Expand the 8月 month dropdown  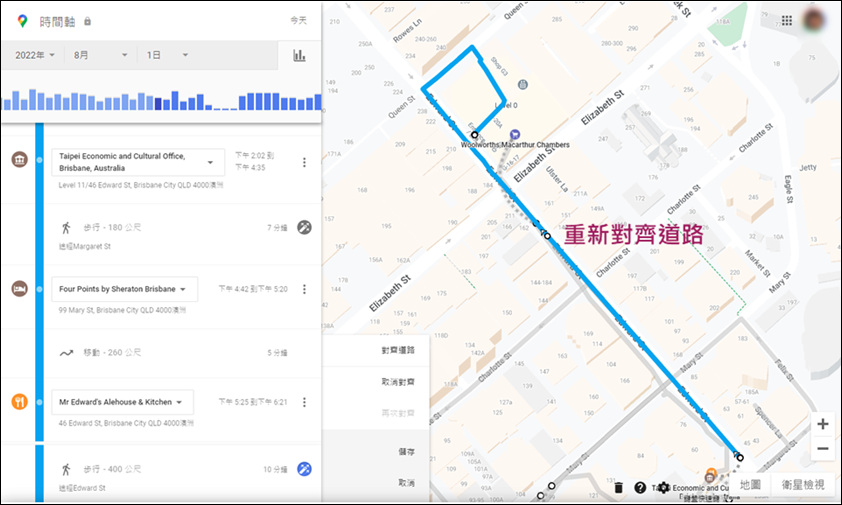coord(100,55)
